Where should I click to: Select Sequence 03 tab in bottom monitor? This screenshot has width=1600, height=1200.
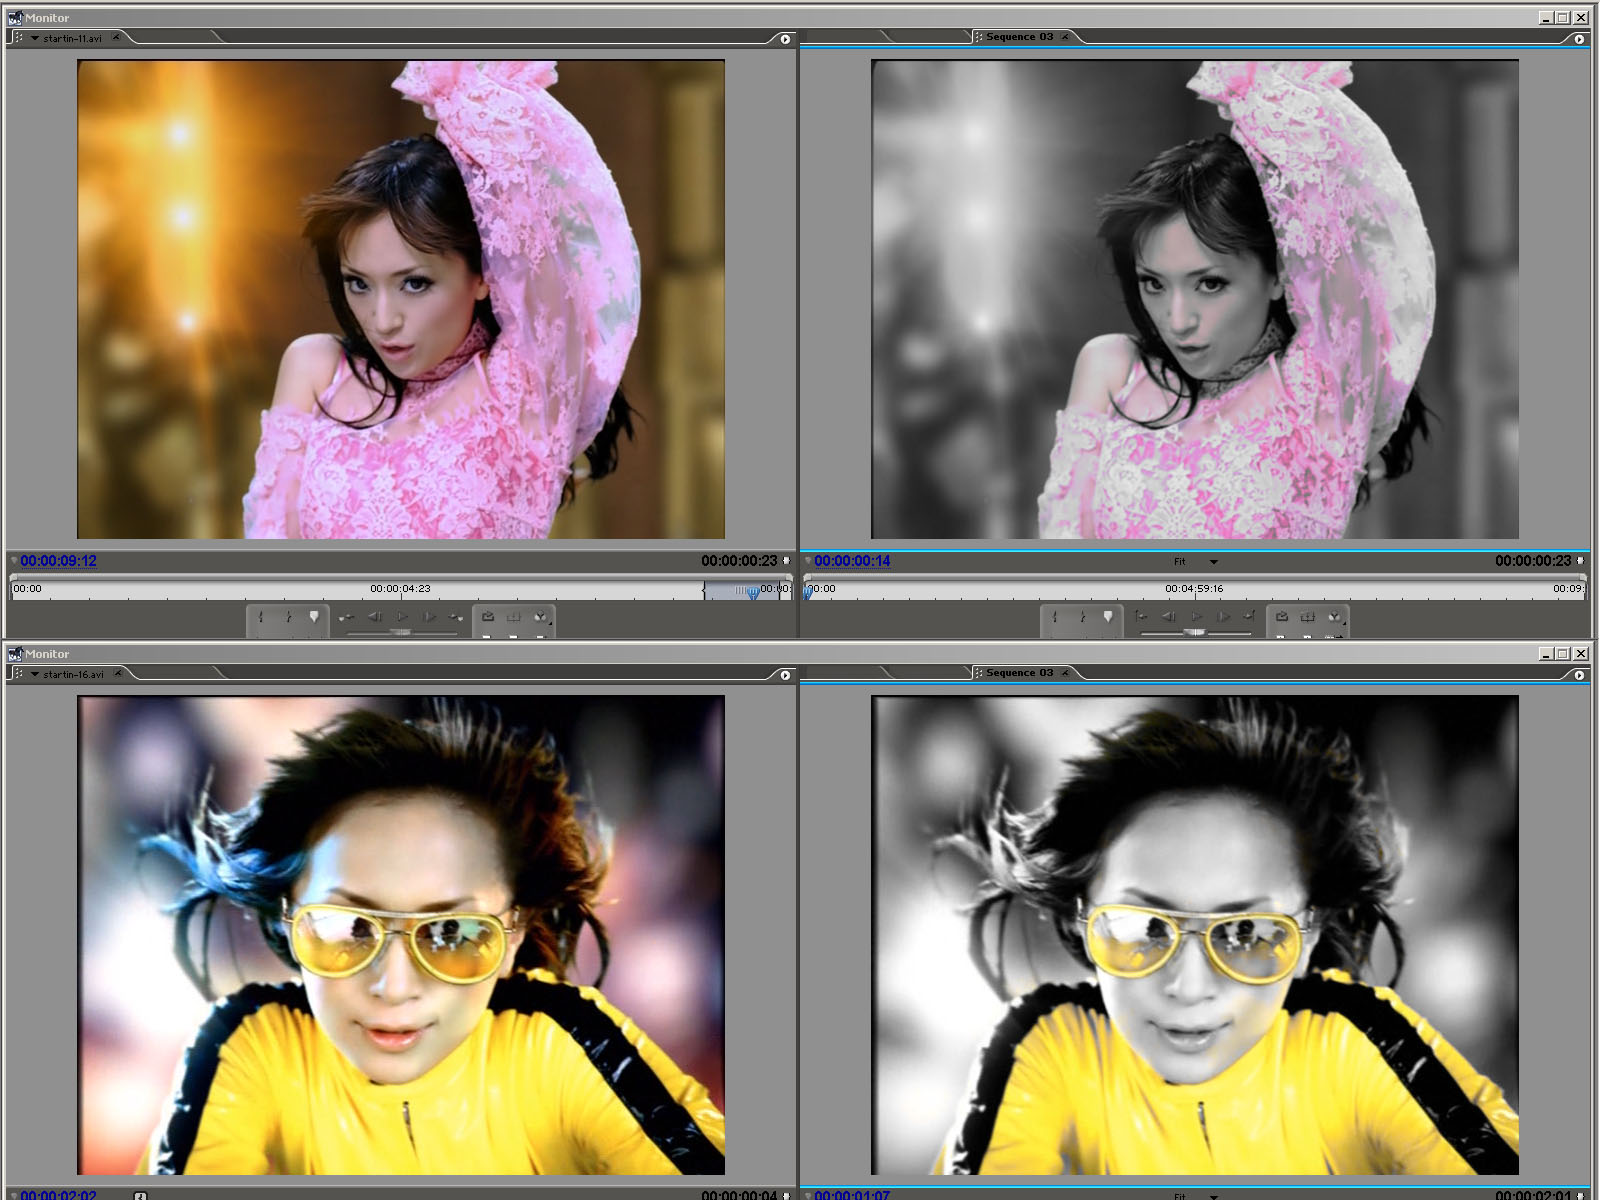coord(1019,673)
